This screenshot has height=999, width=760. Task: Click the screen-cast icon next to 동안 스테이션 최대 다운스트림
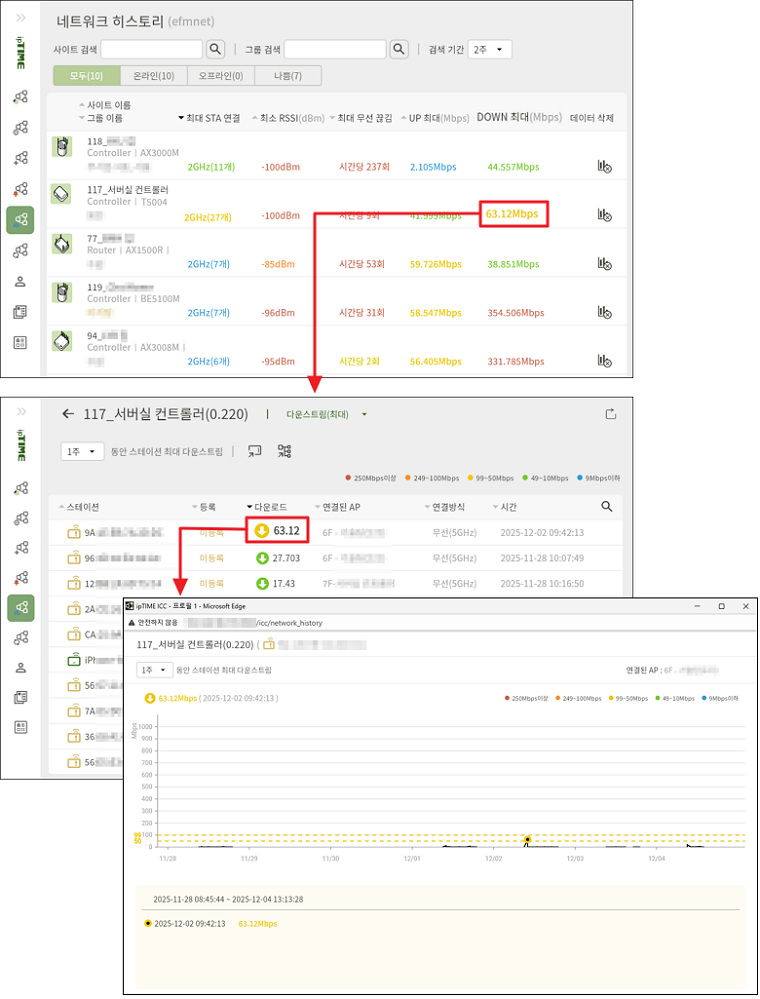click(x=255, y=452)
